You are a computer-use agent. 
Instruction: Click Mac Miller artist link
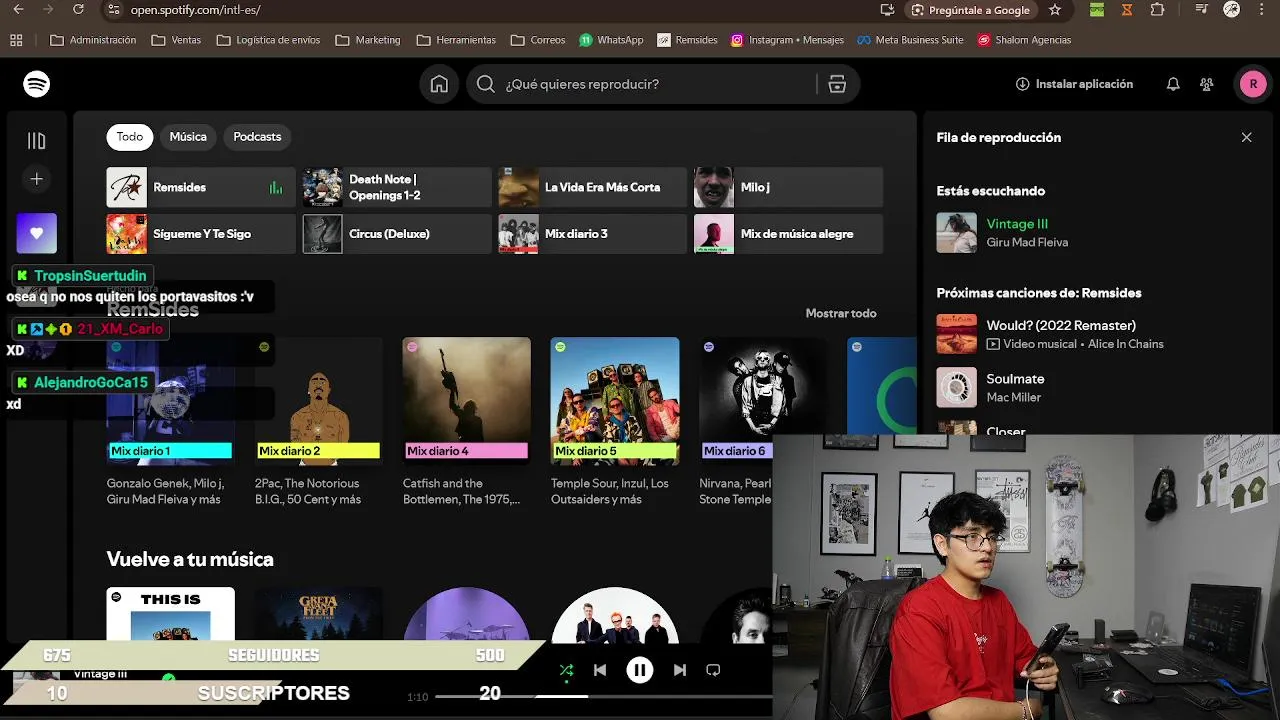tap(1014, 397)
